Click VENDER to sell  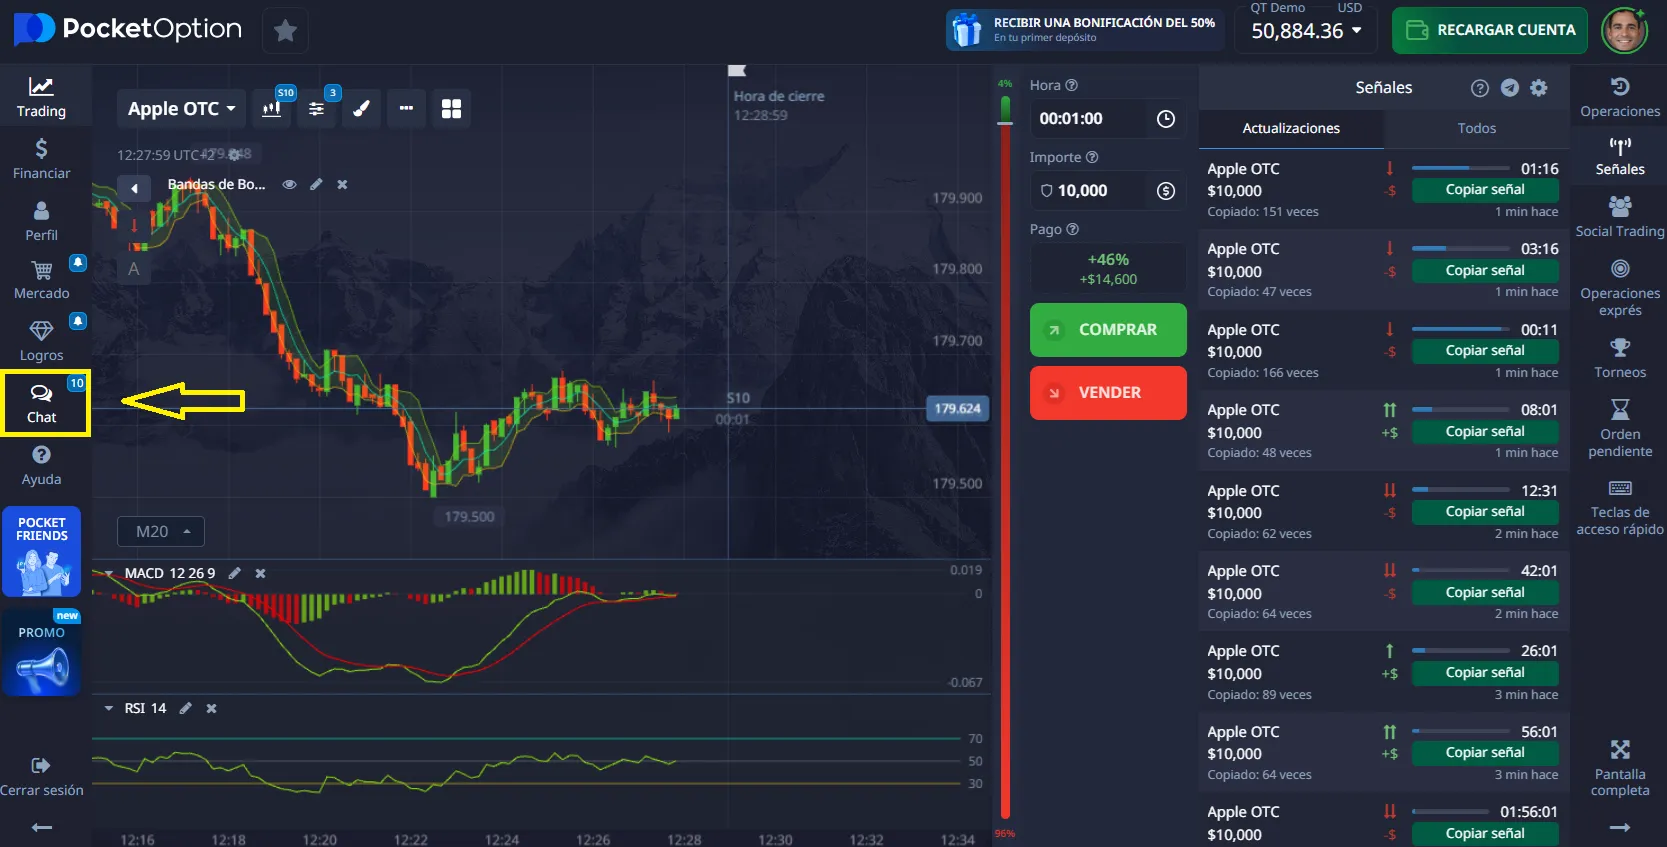point(1108,393)
